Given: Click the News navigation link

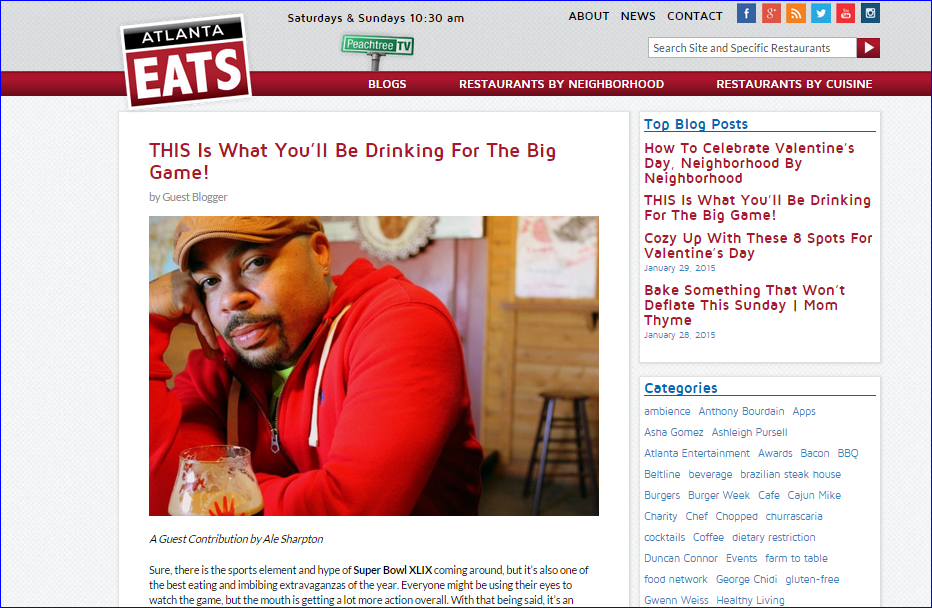Looking at the screenshot, I should (x=638, y=16).
